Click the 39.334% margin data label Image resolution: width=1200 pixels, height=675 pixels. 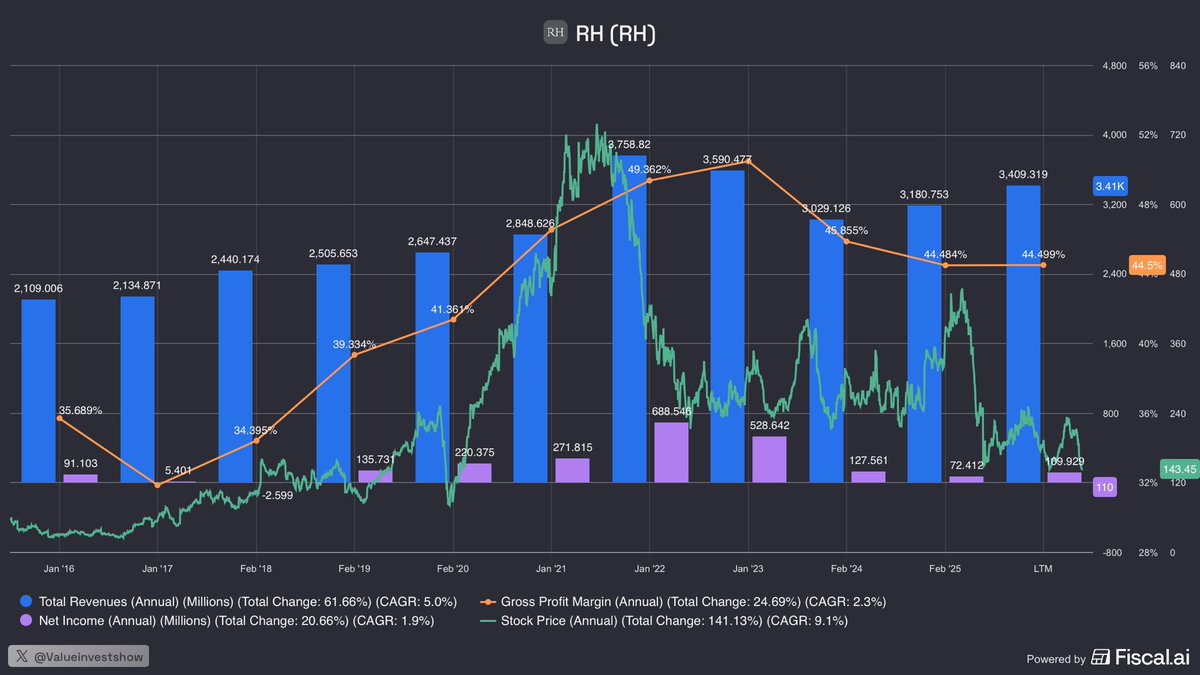point(354,344)
